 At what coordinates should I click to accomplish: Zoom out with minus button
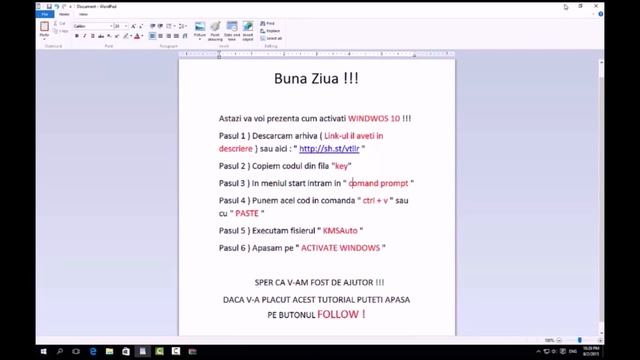click(559, 340)
